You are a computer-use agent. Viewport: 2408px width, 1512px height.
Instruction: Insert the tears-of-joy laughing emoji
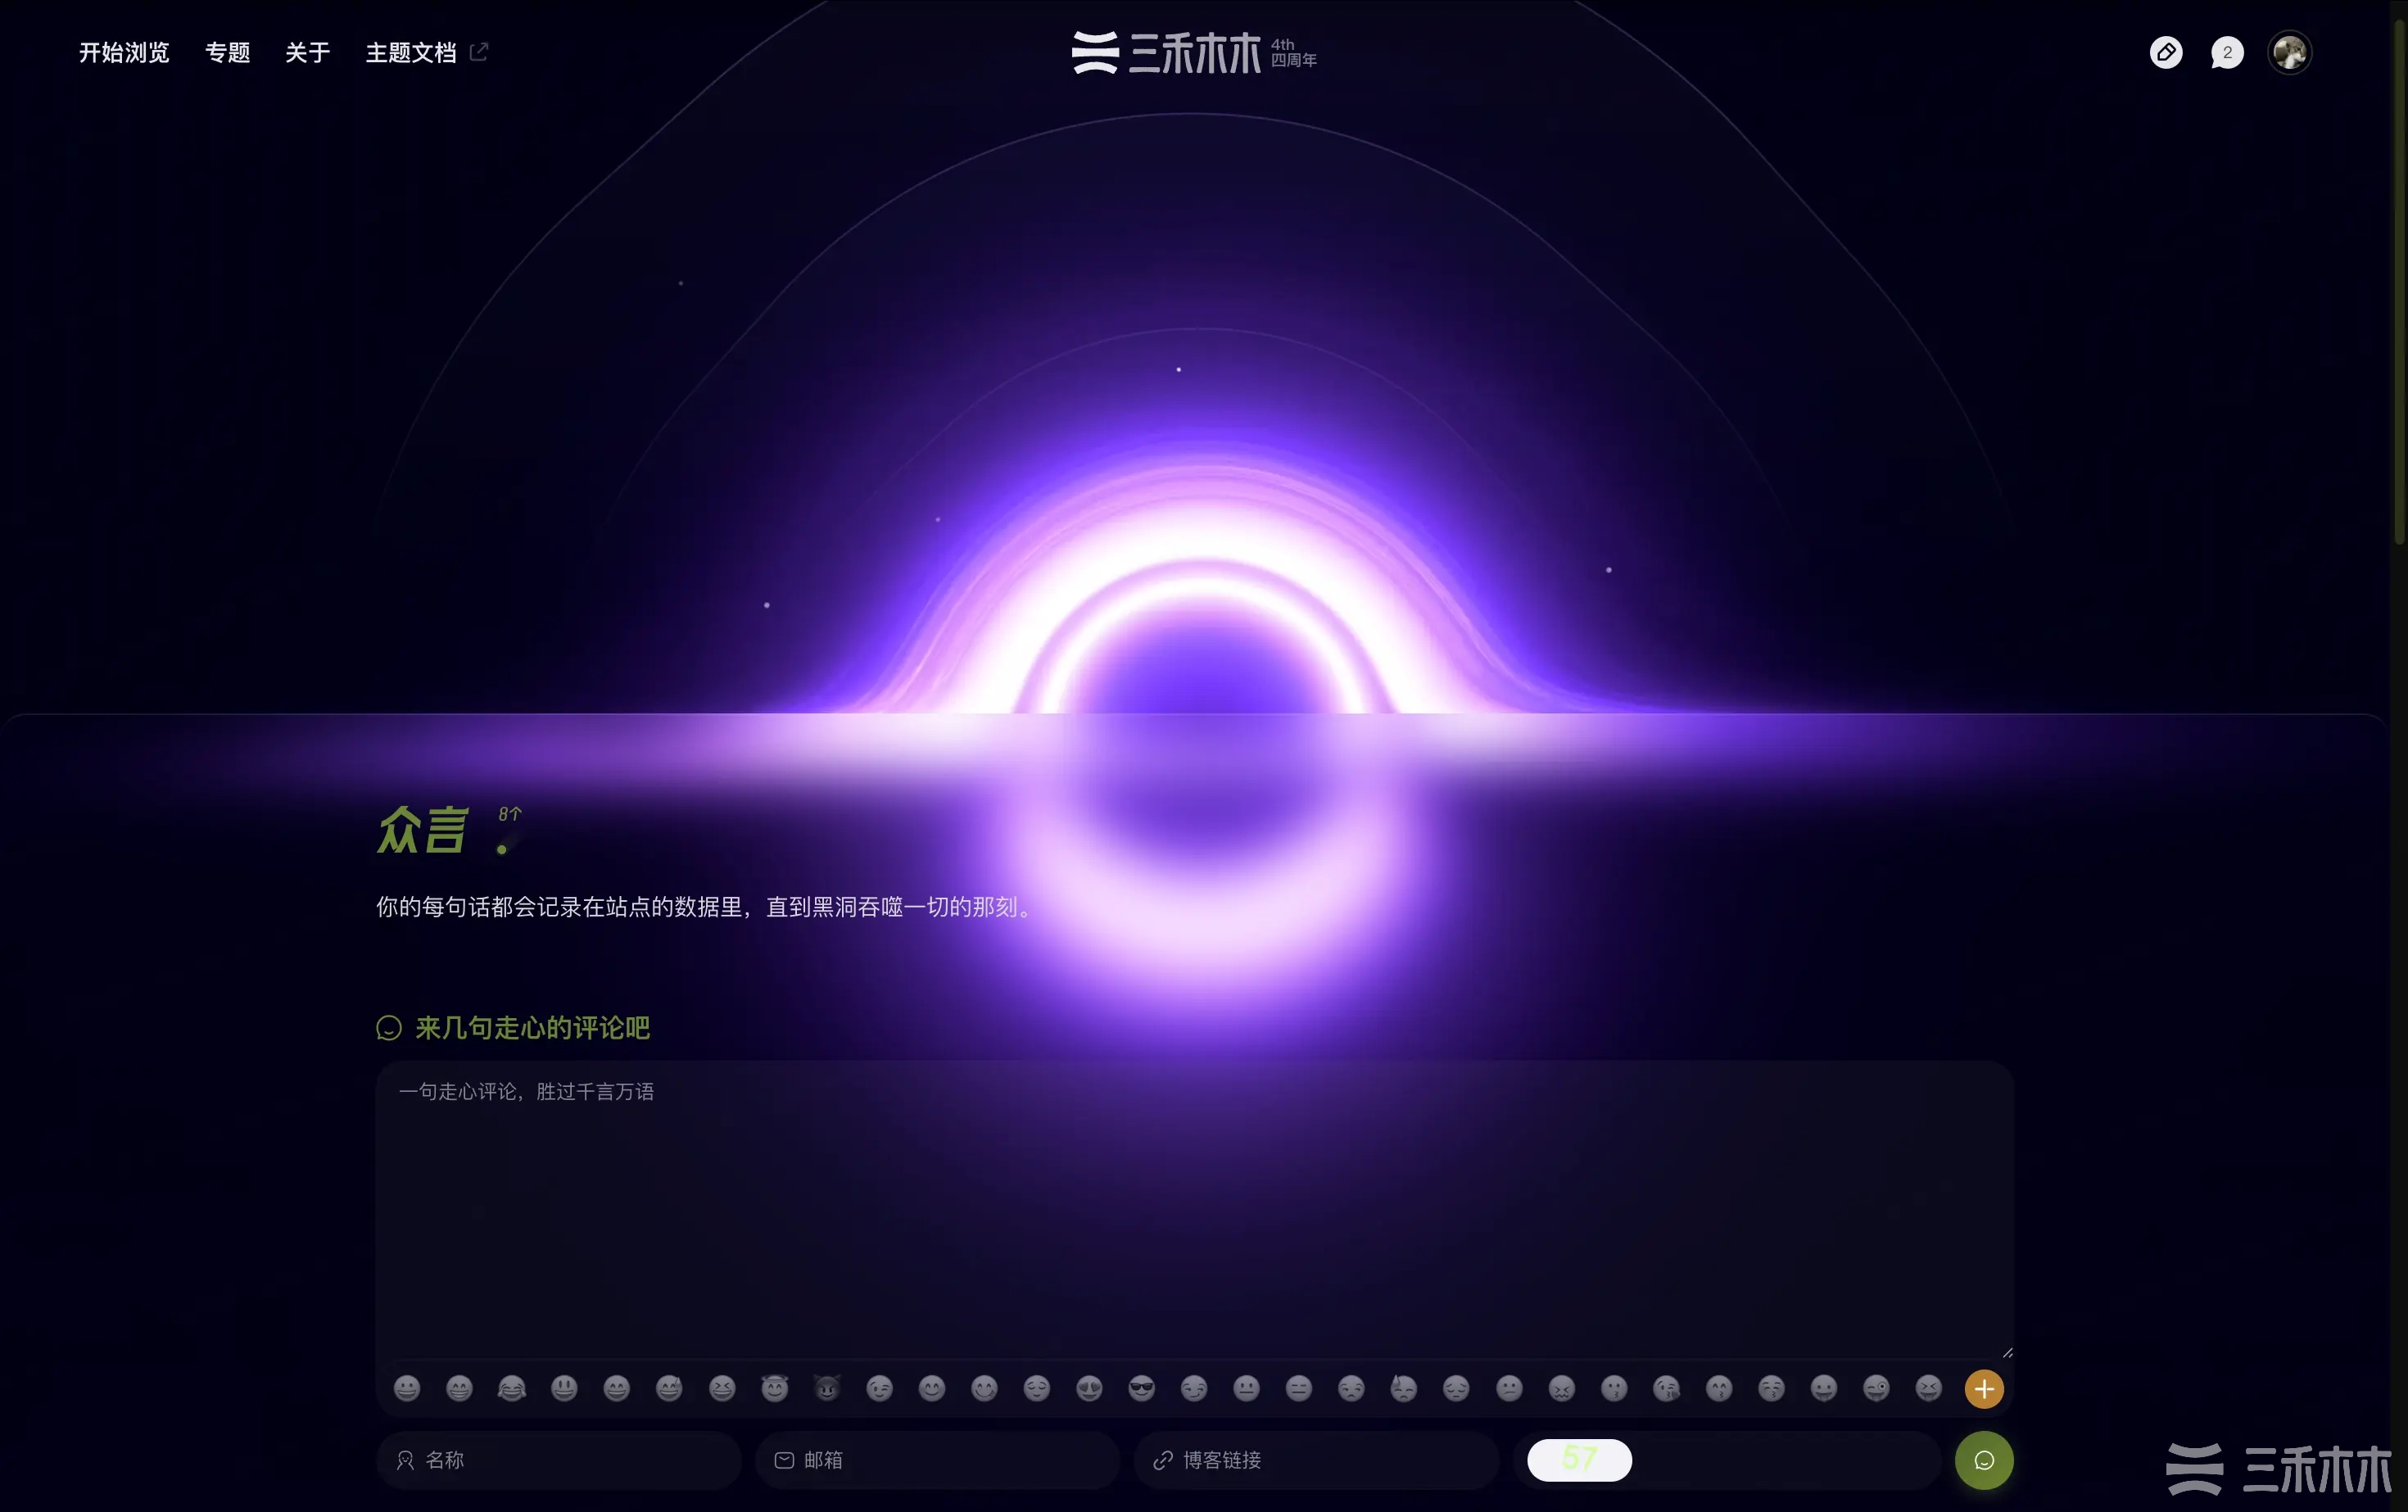(x=512, y=1388)
